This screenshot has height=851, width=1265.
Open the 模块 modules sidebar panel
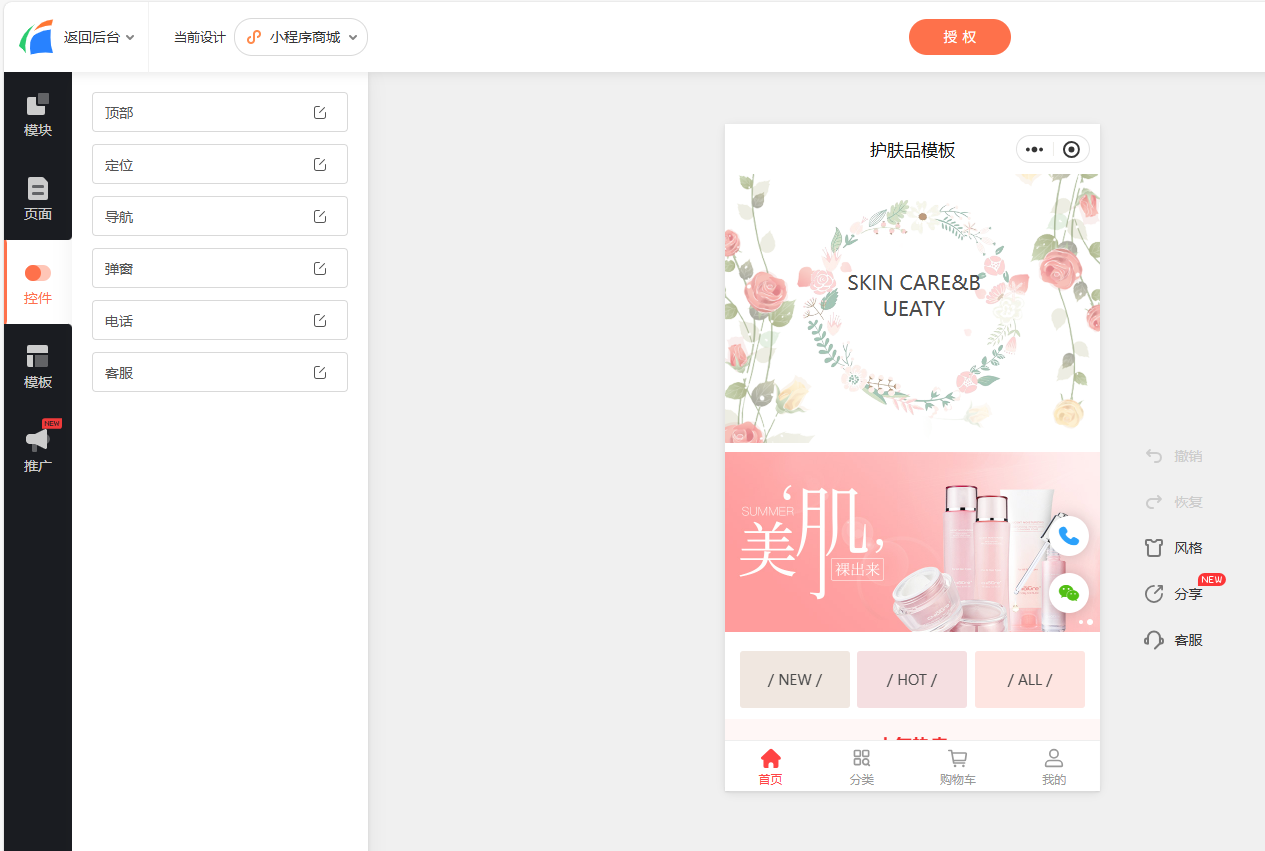tap(38, 114)
